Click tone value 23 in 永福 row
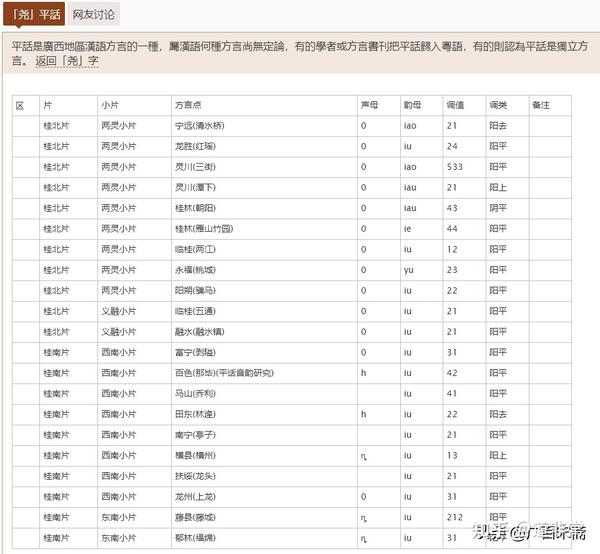 [x=452, y=270]
